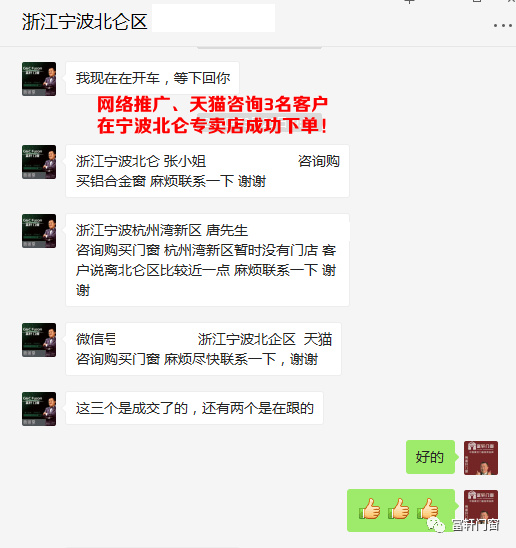Click the red avatar beside '好的'
Viewport: 516px width, 548px height.
pyautogui.click(x=481, y=458)
